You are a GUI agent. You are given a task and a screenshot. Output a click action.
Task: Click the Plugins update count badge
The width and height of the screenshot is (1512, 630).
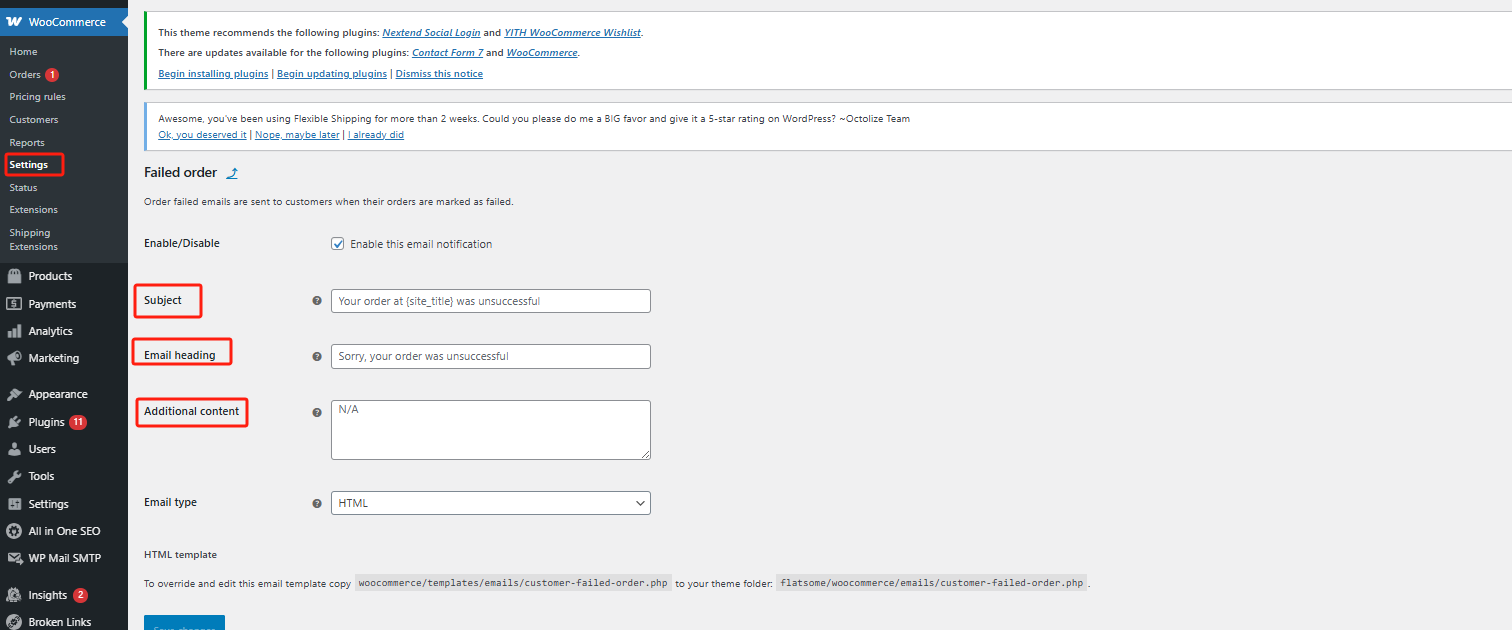[78, 422]
